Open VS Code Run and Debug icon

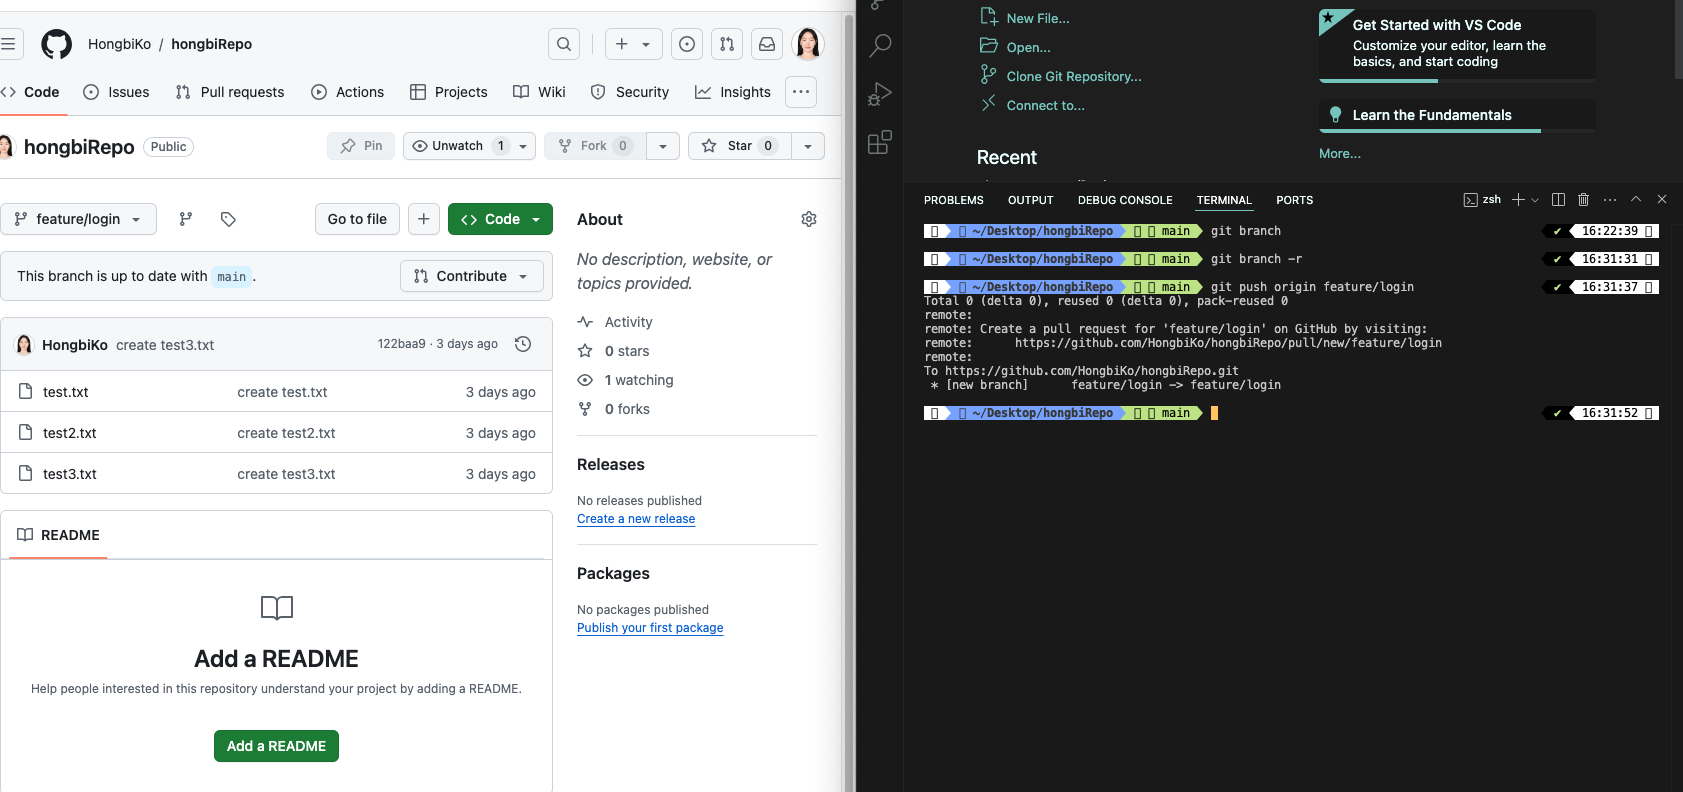coord(880,94)
